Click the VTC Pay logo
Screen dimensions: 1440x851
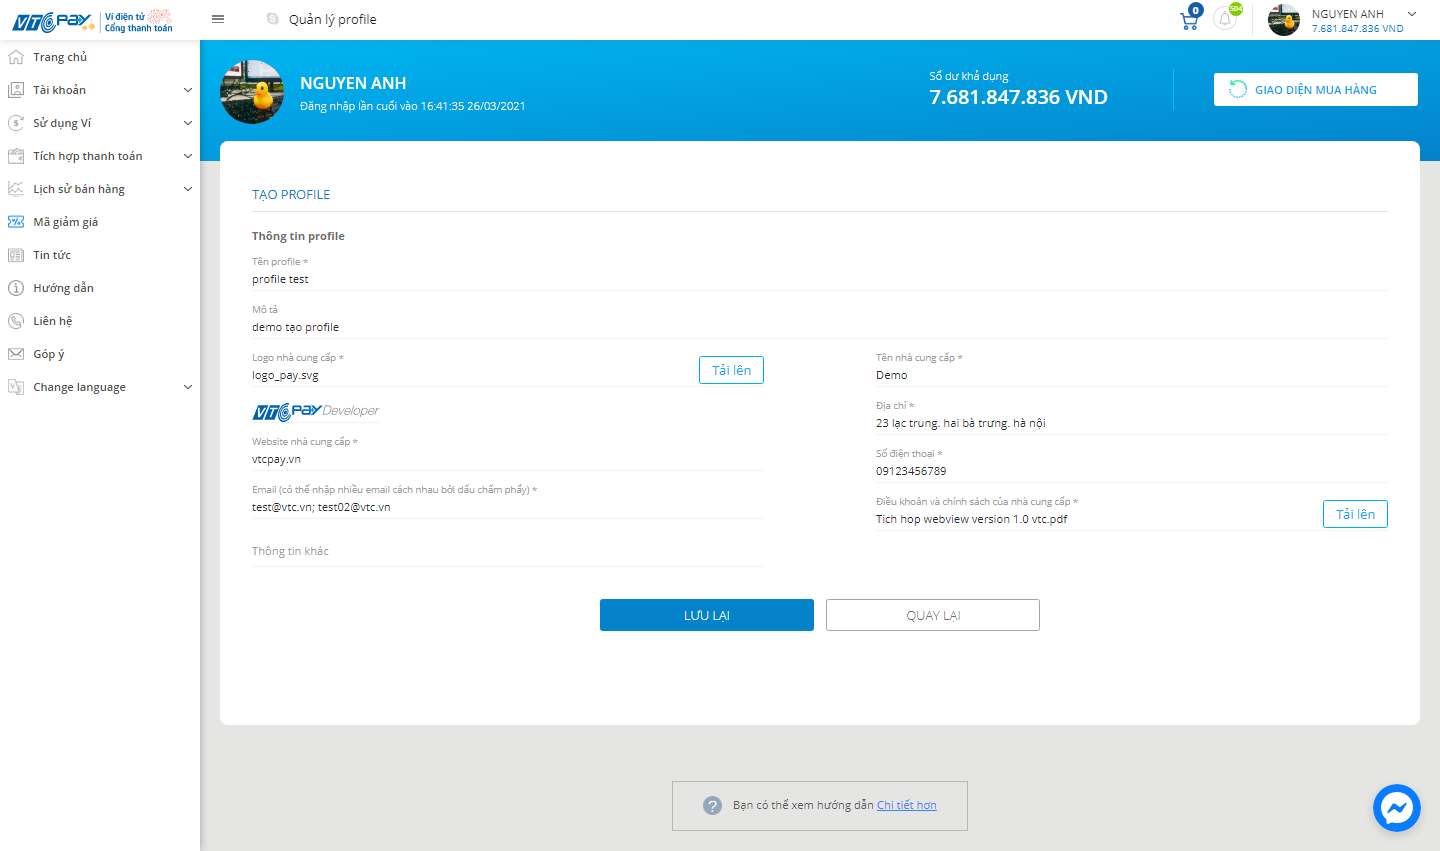coord(52,21)
